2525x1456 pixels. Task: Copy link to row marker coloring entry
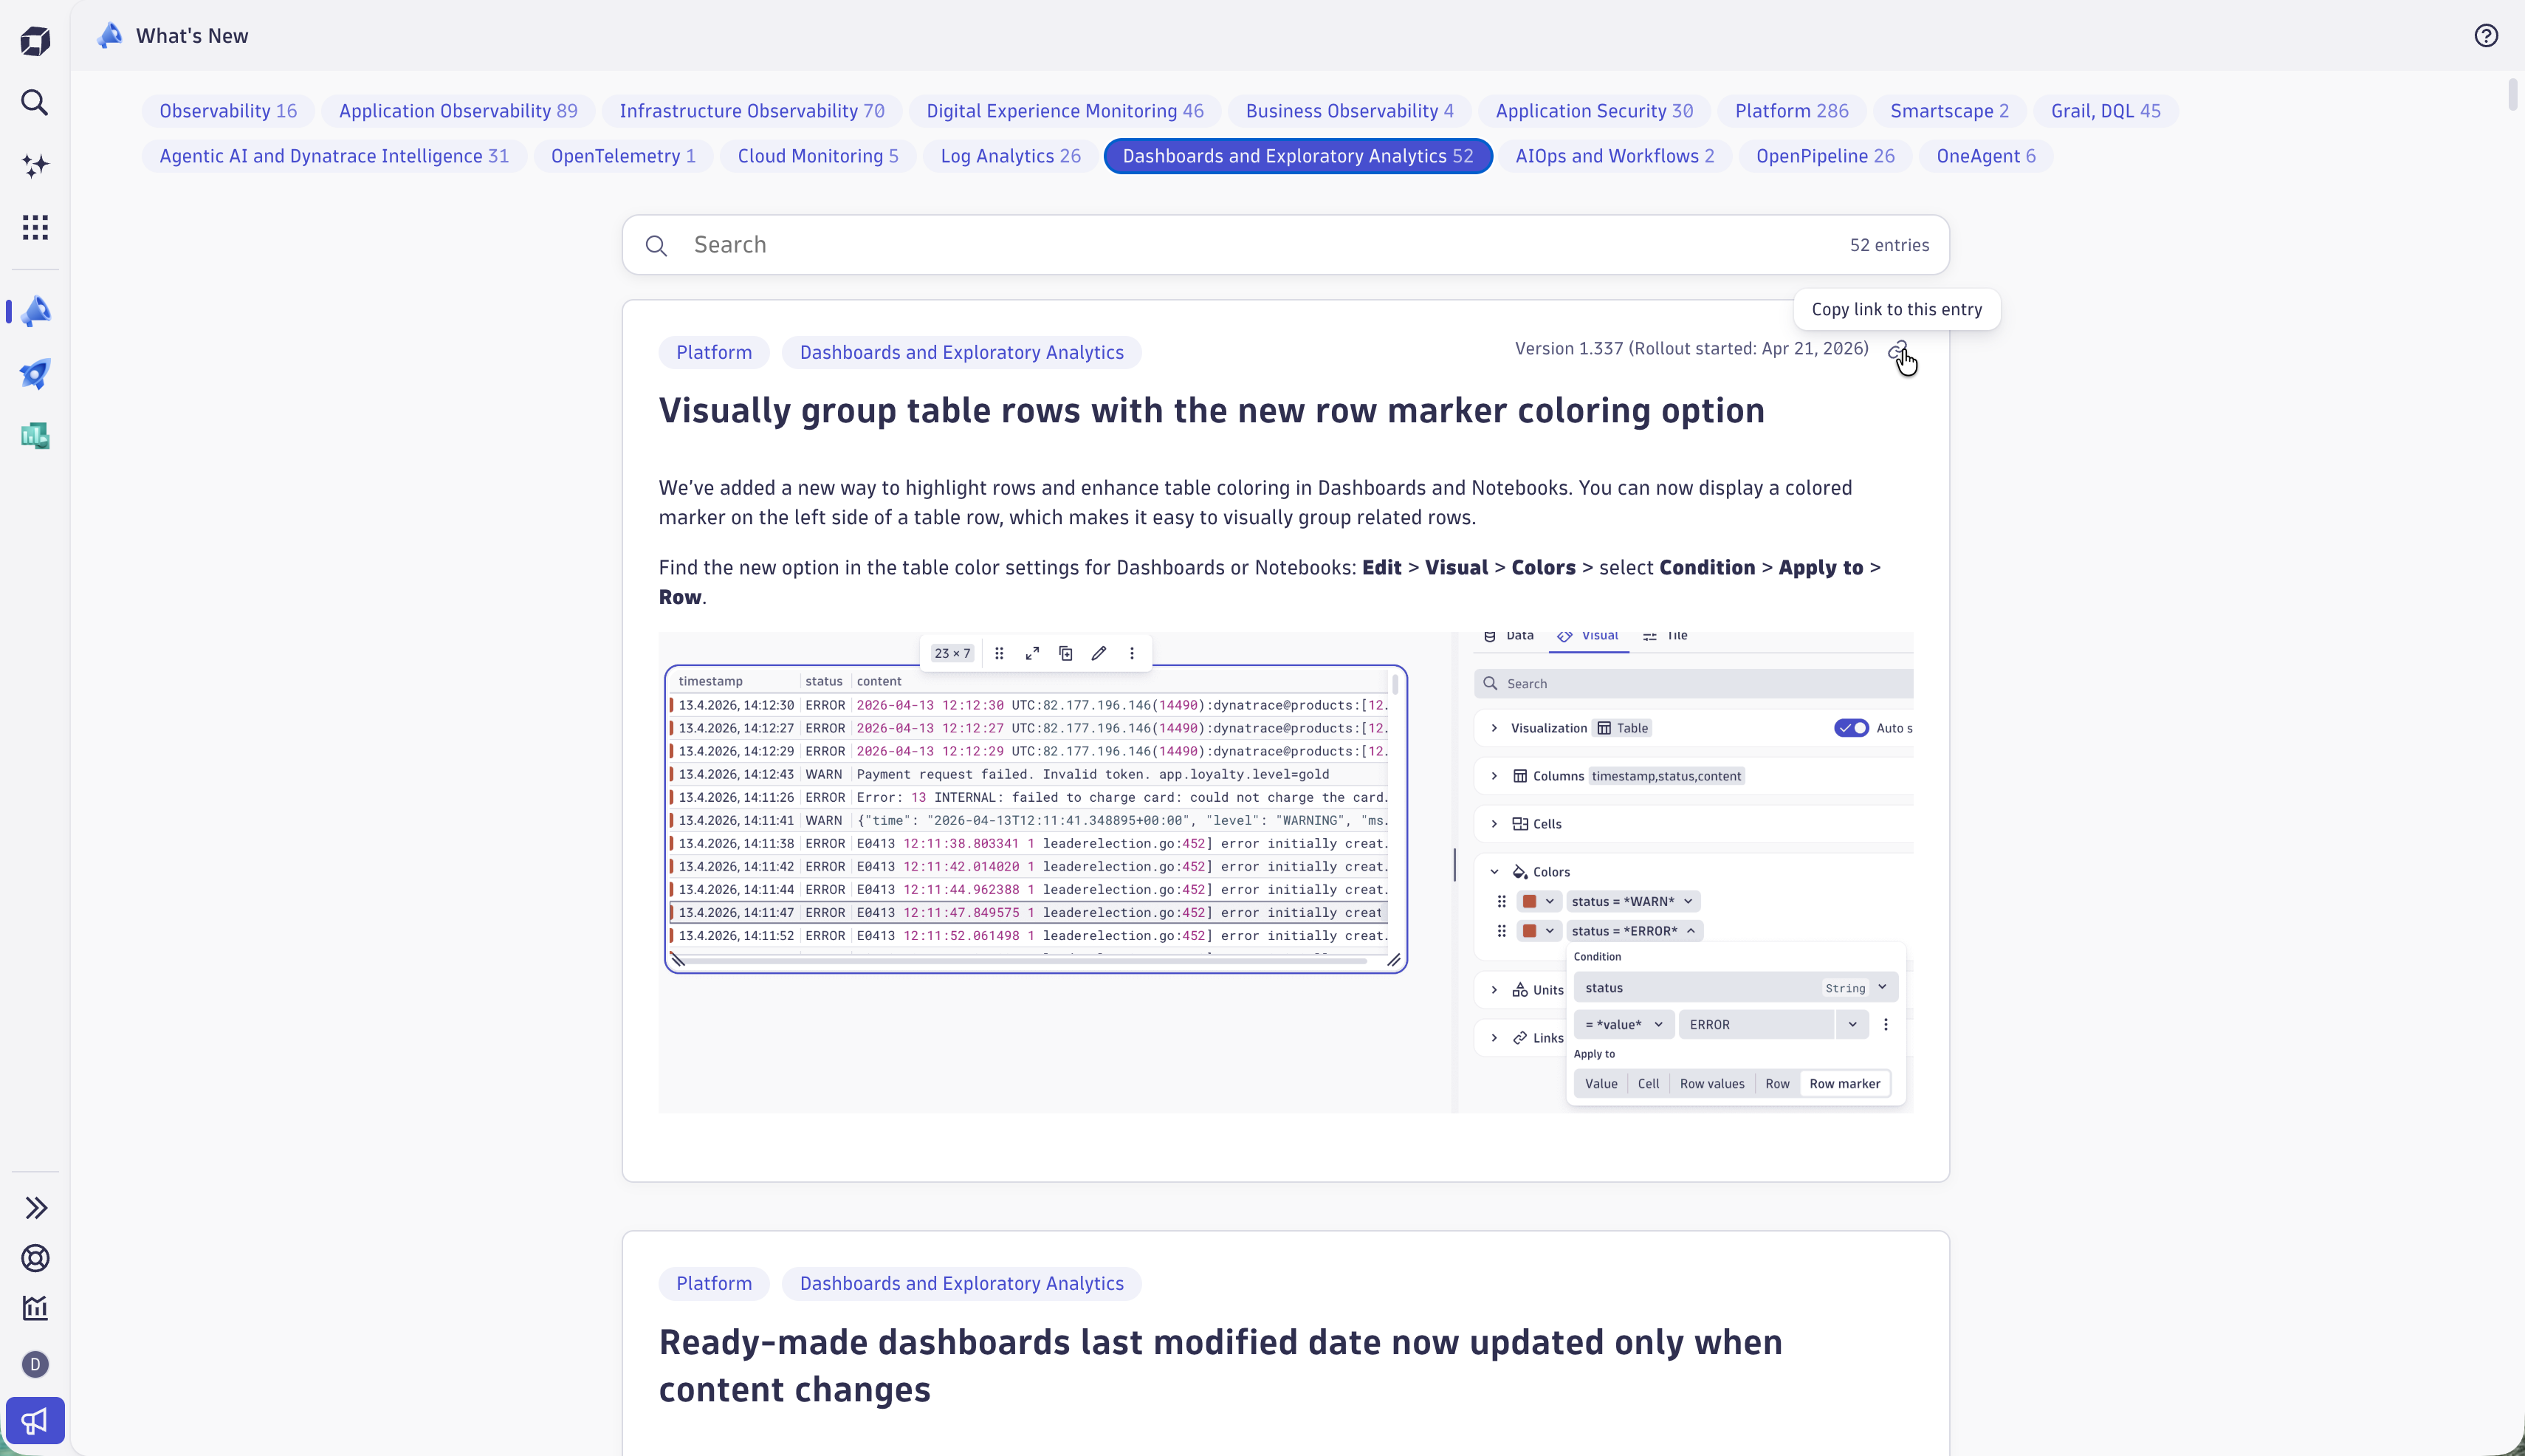tap(1898, 350)
